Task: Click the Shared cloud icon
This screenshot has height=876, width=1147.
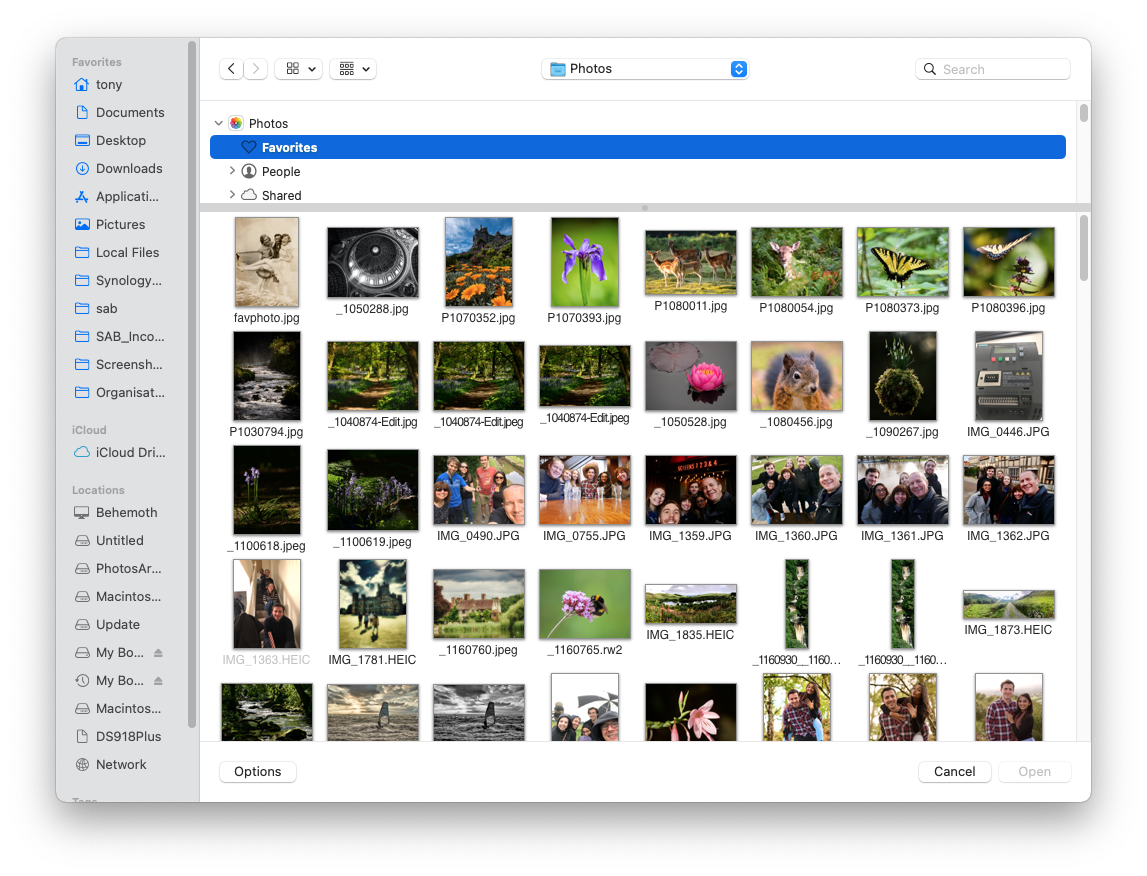Action: pyautogui.click(x=249, y=195)
